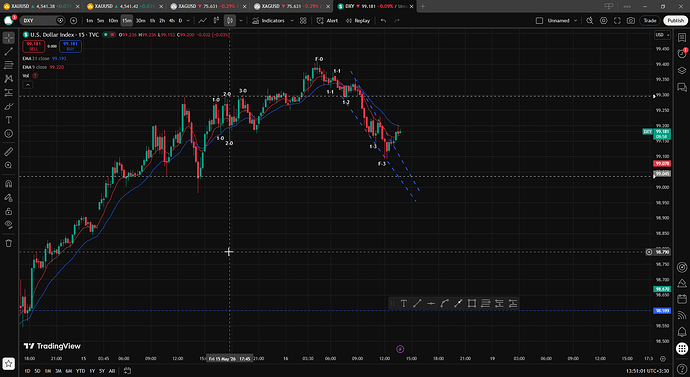690x377 pixels.
Task: Select the candles chart style button
Action: [x=230, y=21]
